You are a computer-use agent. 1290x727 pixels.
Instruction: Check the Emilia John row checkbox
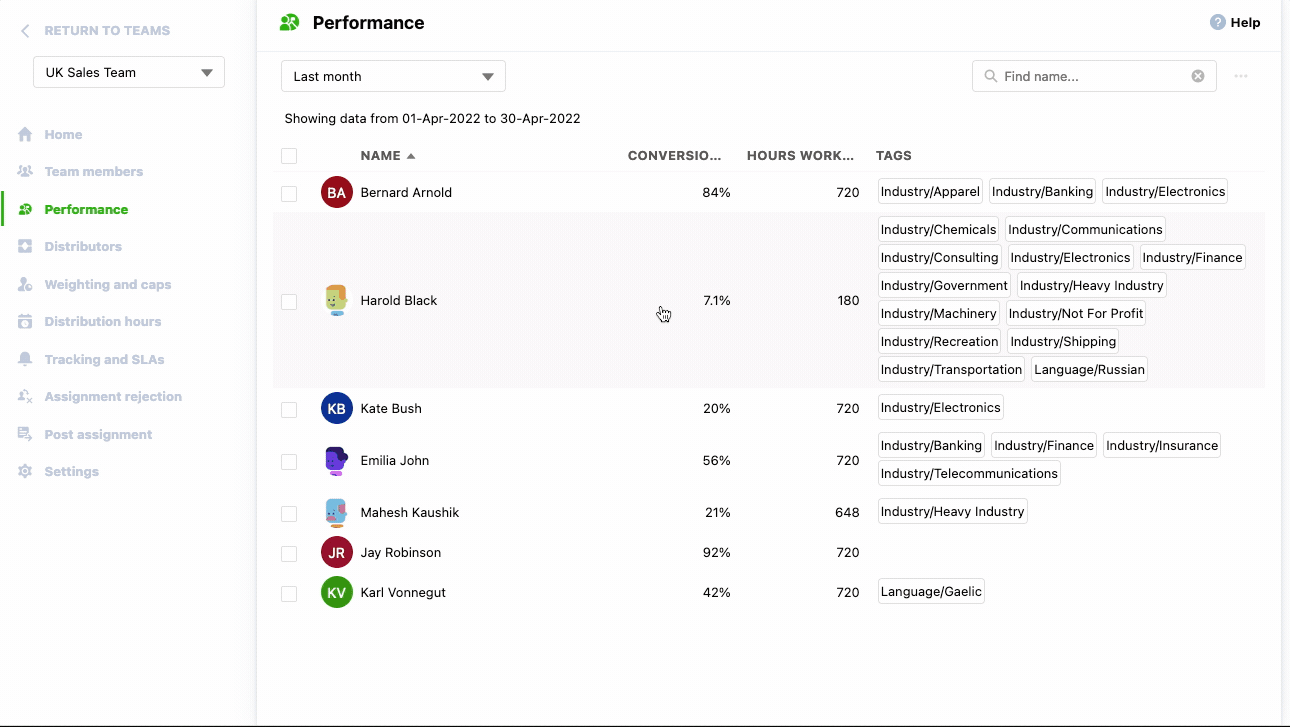[x=289, y=462]
